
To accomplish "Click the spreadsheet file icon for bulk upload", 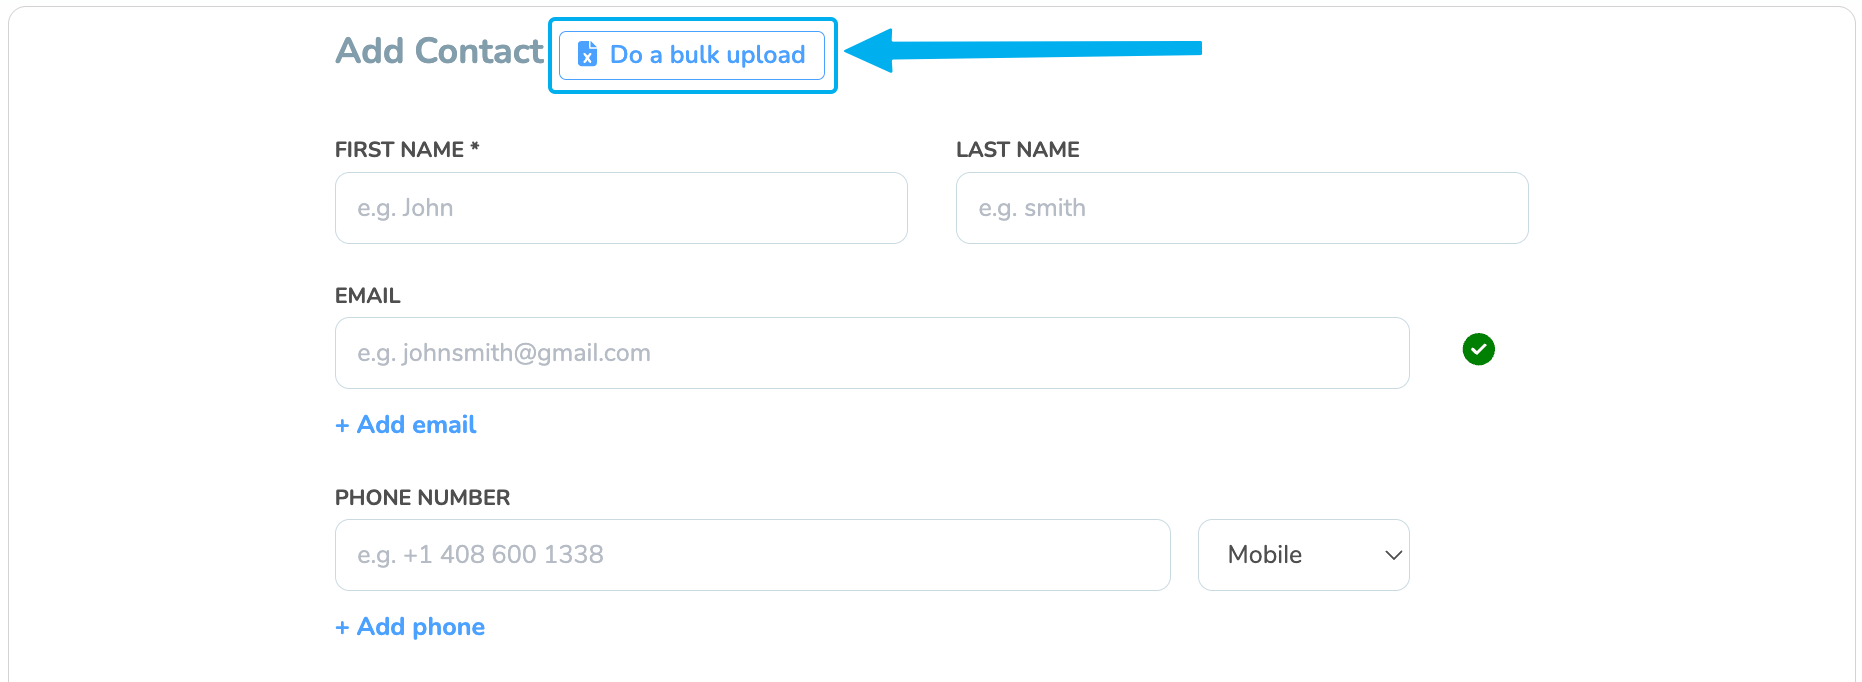I will (x=588, y=54).
